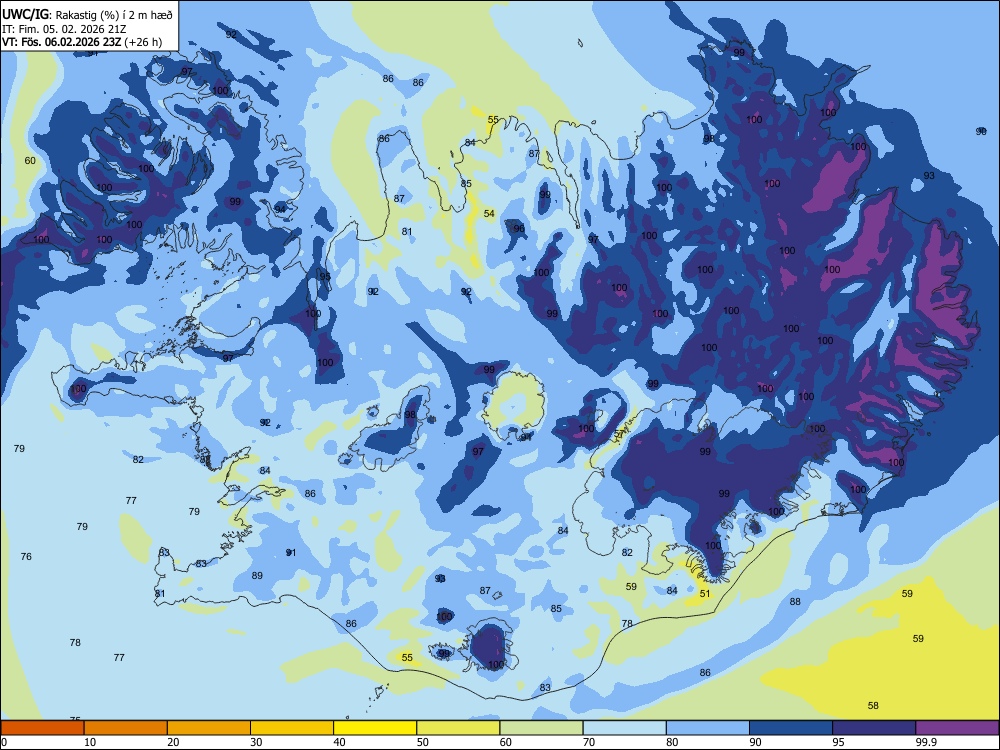1000x750 pixels.
Task: Select the 80–90 medium blue legend swatch
Action: click(x=708, y=728)
